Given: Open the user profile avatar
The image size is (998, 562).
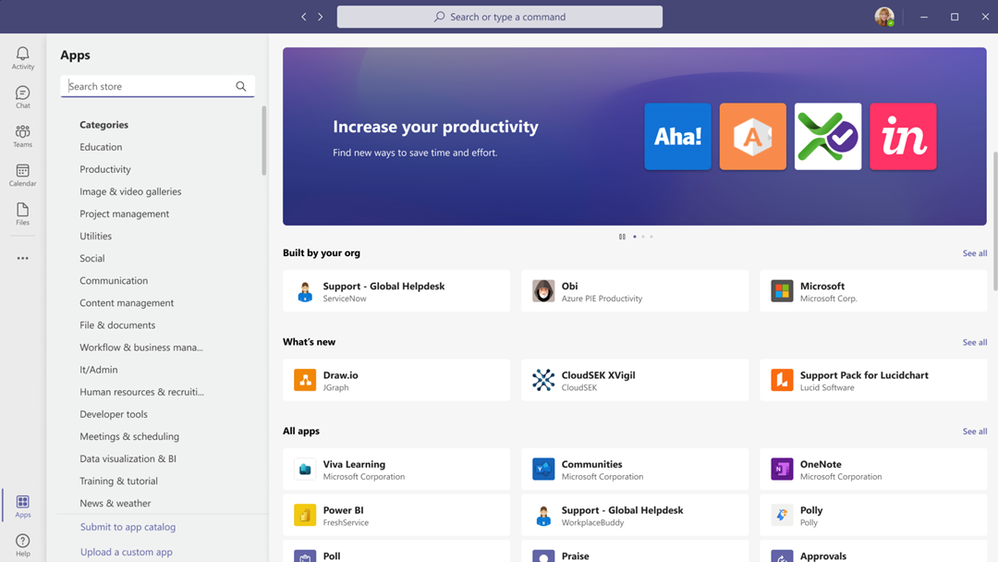Looking at the screenshot, I should [884, 17].
